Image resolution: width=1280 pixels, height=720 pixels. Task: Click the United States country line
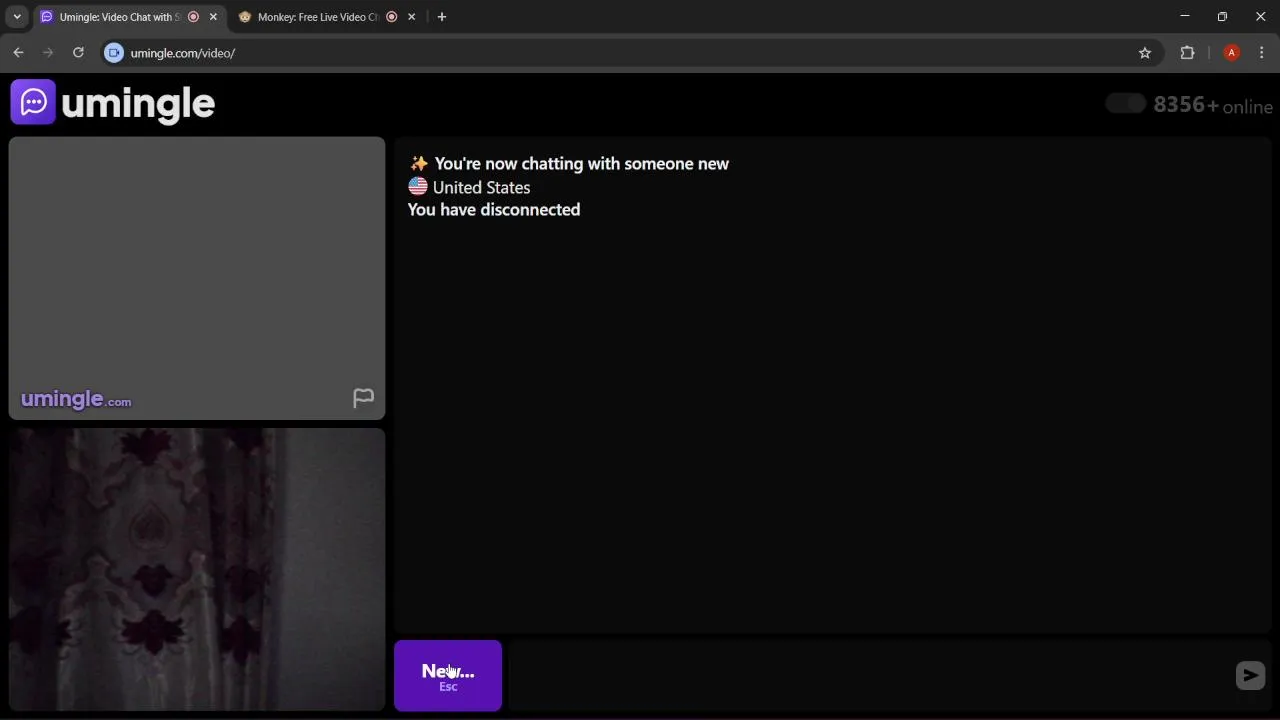(x=469, y=187)
